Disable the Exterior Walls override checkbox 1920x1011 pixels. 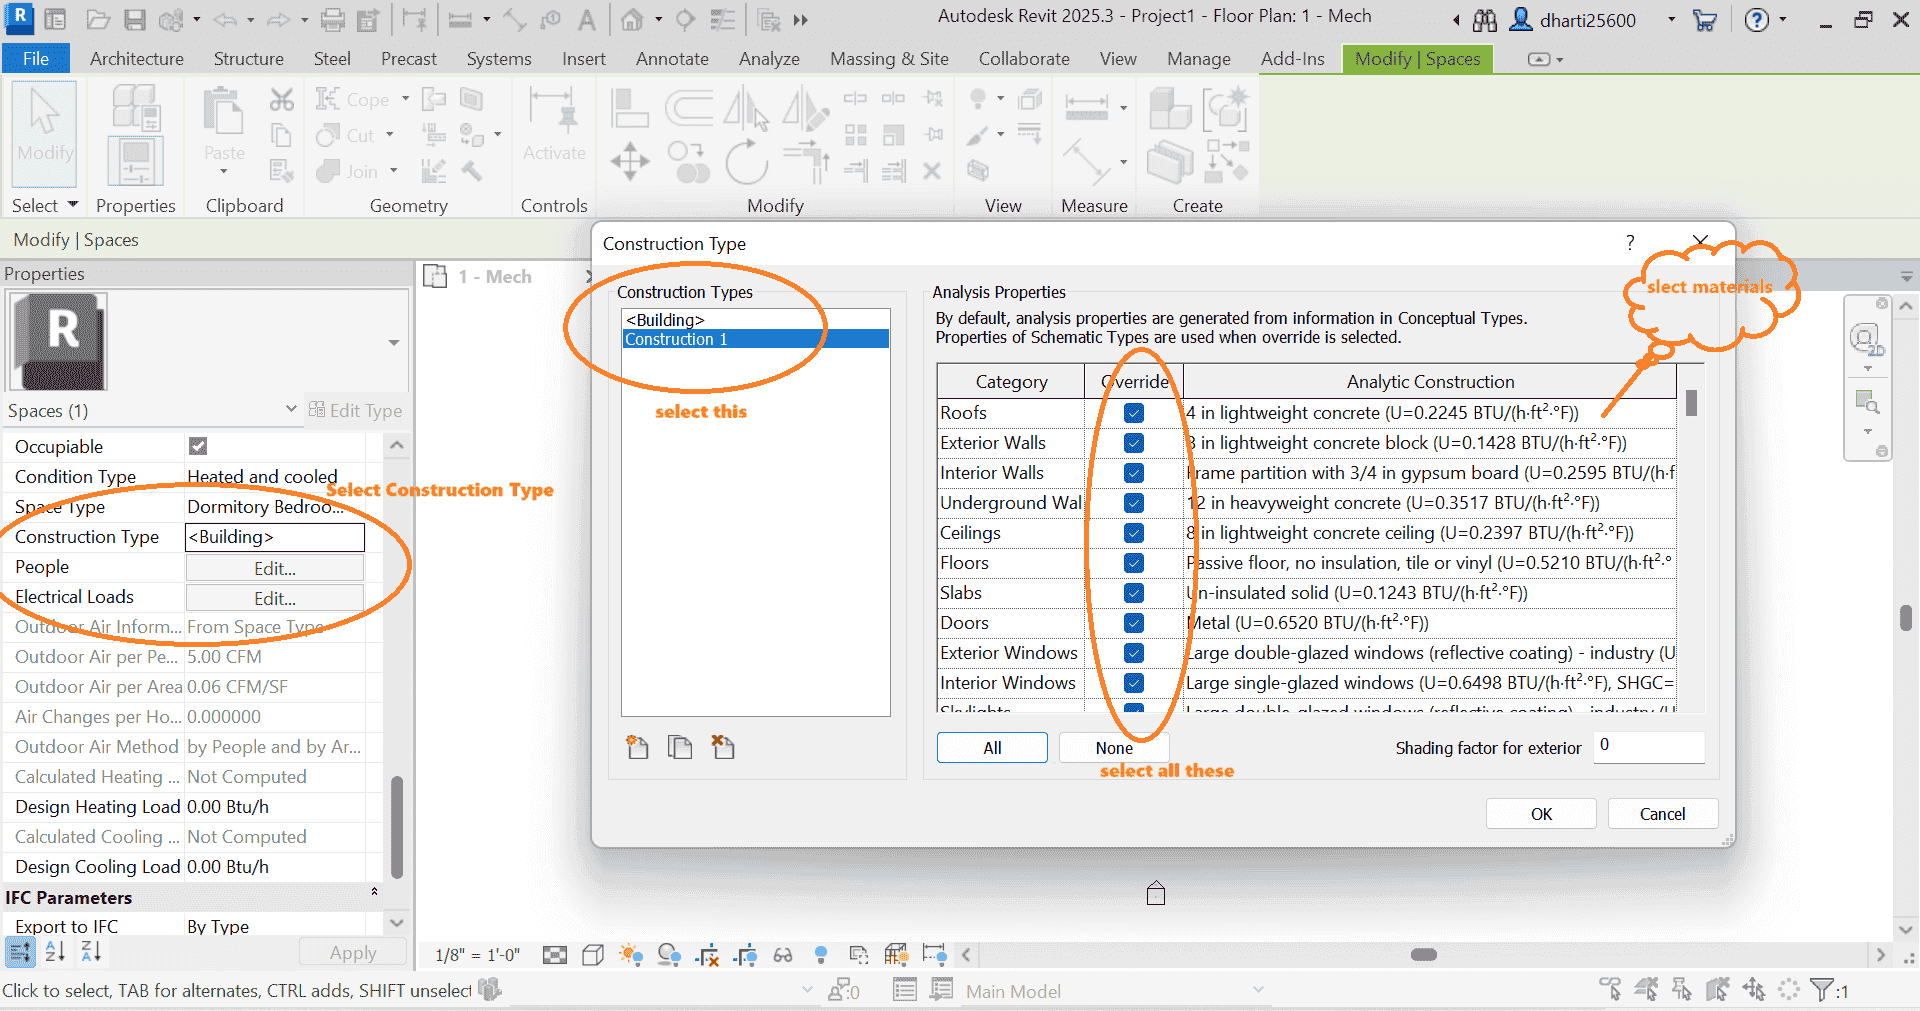[x=1133, y=442]
